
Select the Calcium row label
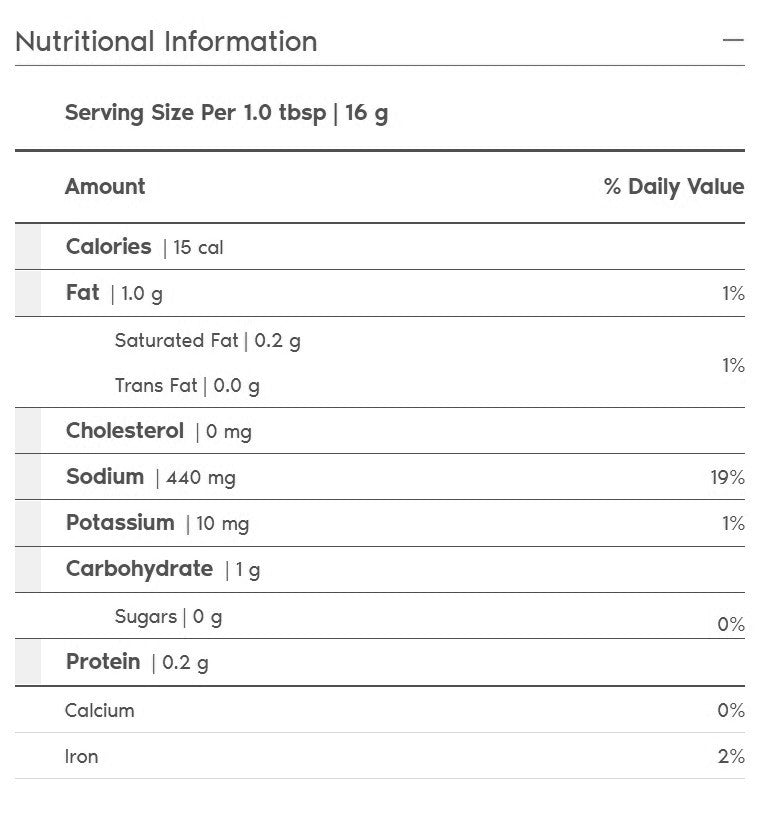(99, 710)
